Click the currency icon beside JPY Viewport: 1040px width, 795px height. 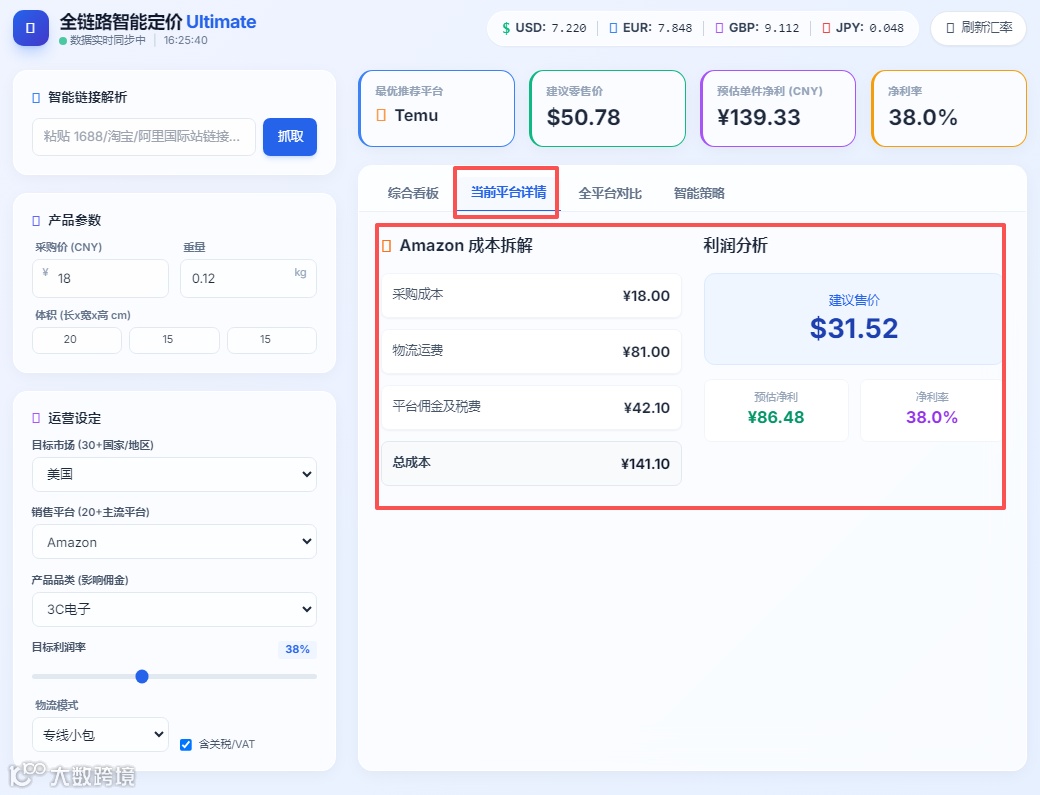coord(826,28)
